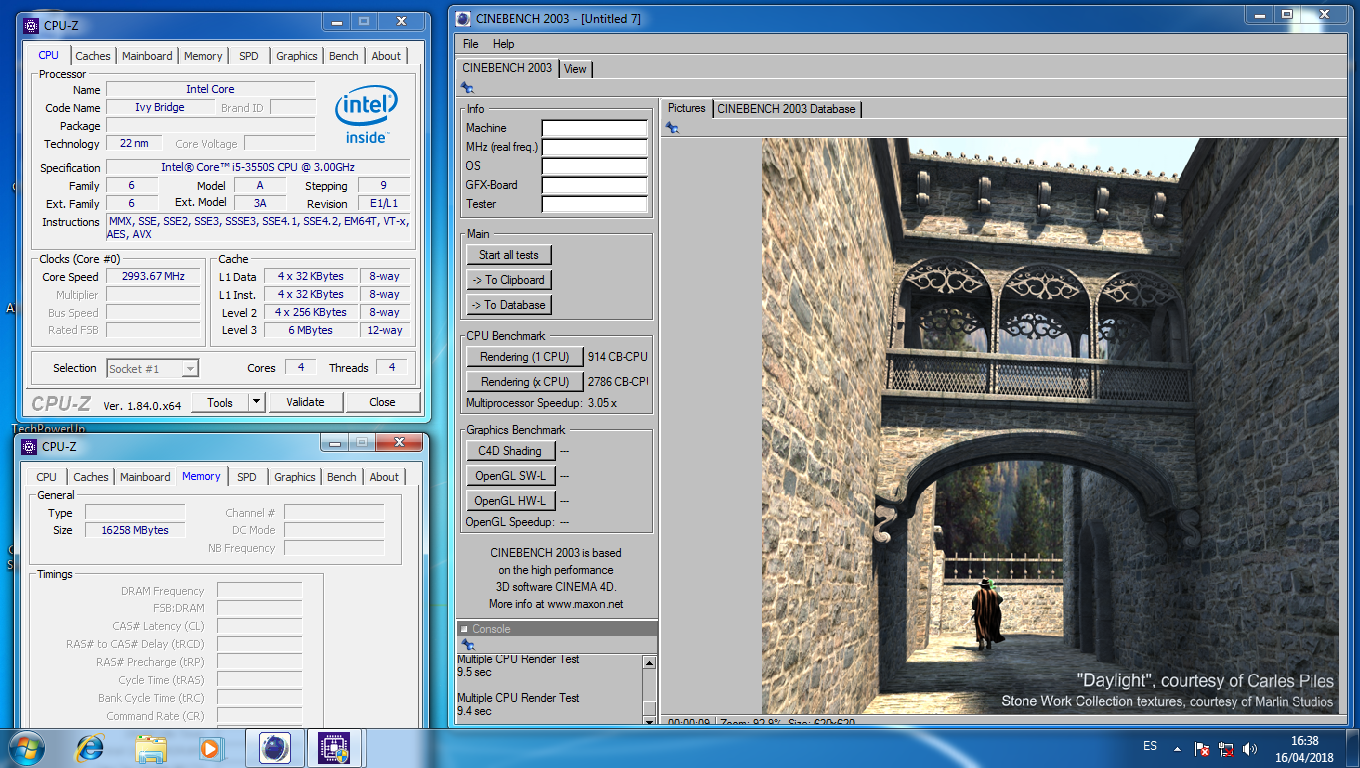Click the Multiprocessor Speedup 3.05 x text

[541, 403]
